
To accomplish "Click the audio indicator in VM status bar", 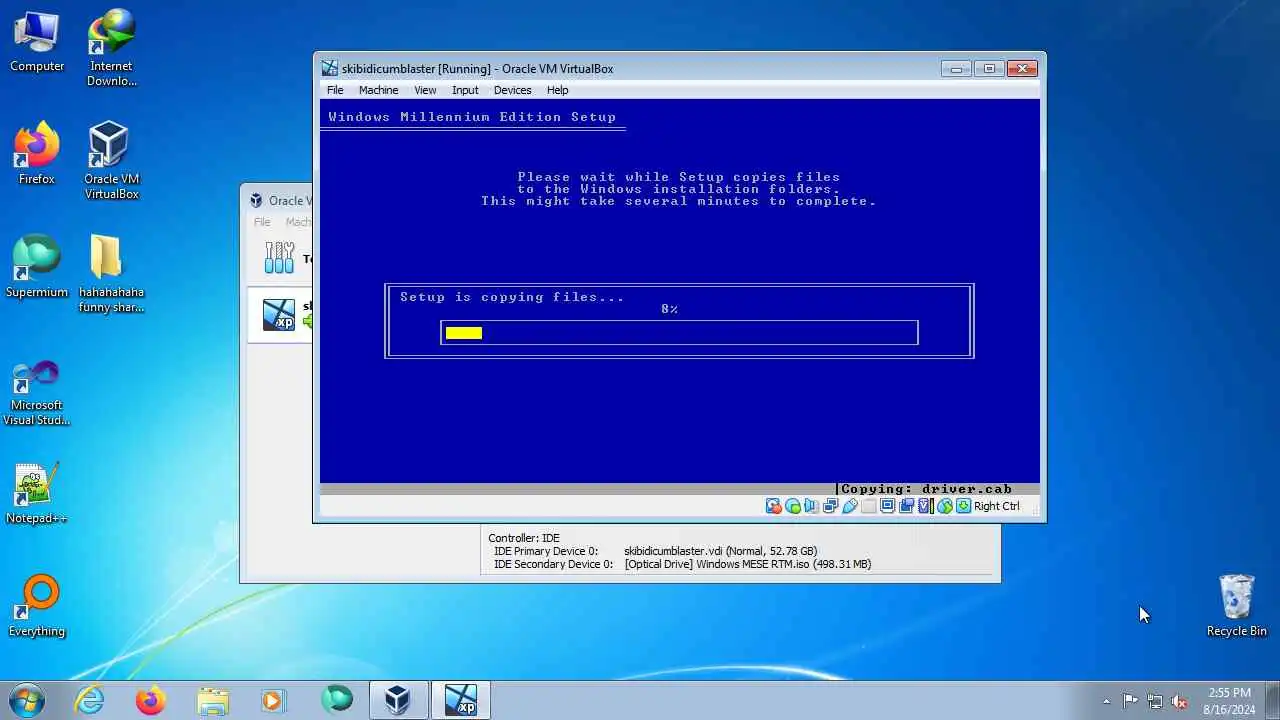I will click(811, 506).
